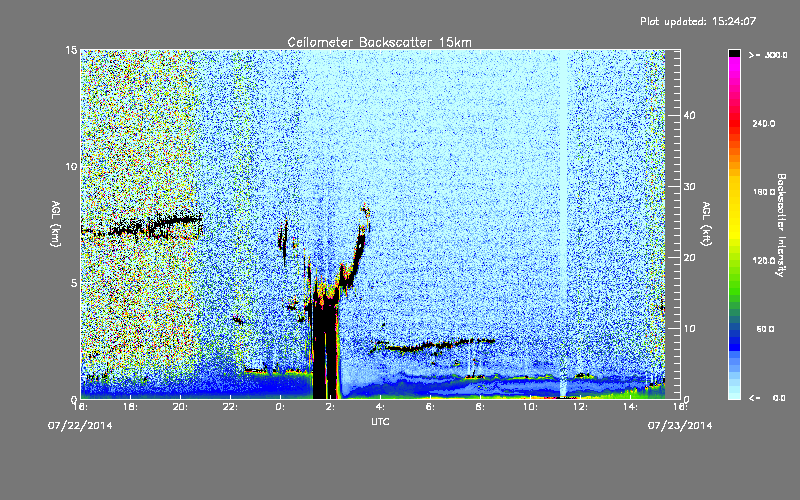Click the "12:" time tick label

580,407
